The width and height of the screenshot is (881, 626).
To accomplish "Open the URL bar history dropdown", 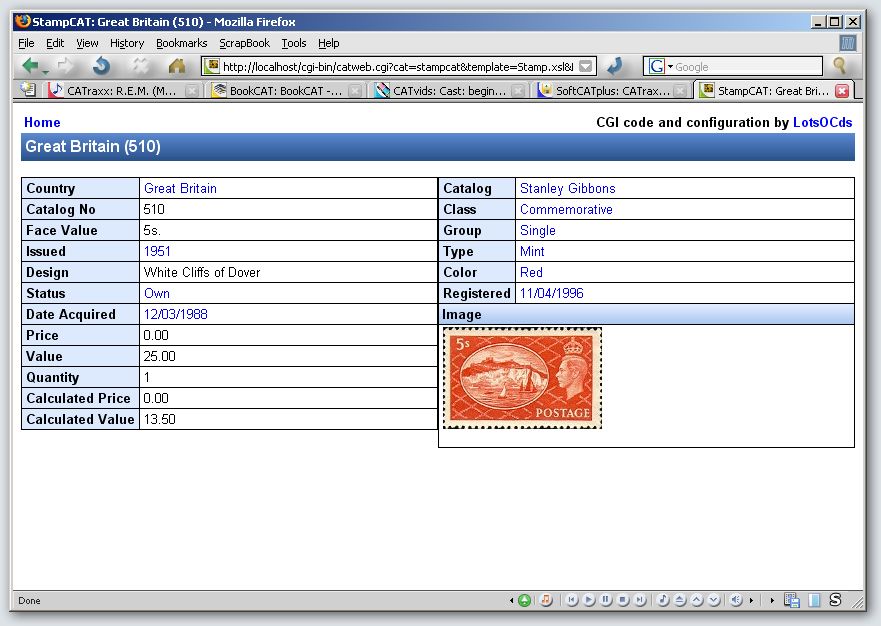I will click(x=586, y=66).
